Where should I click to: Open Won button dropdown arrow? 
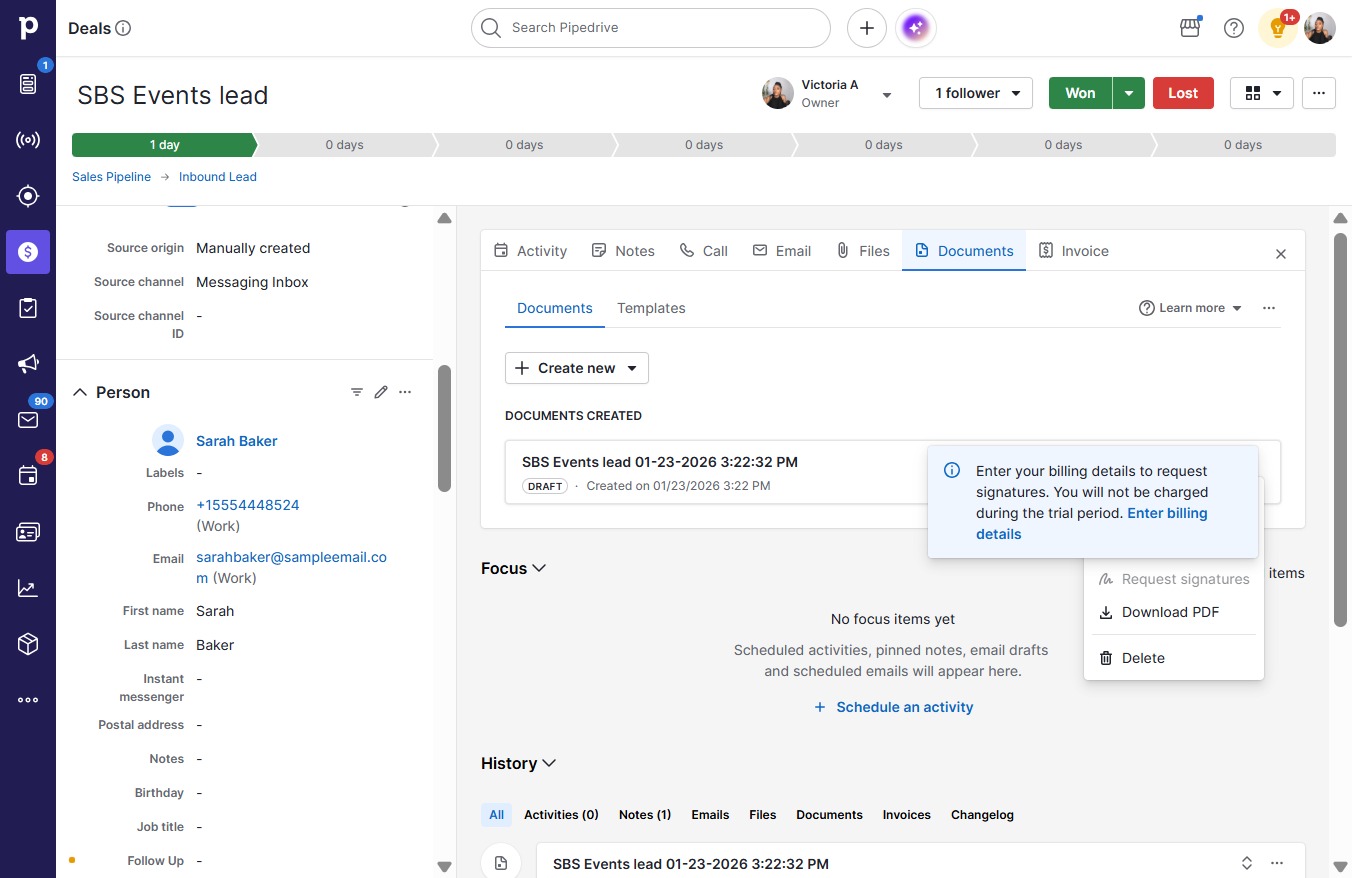[1129, 93]
